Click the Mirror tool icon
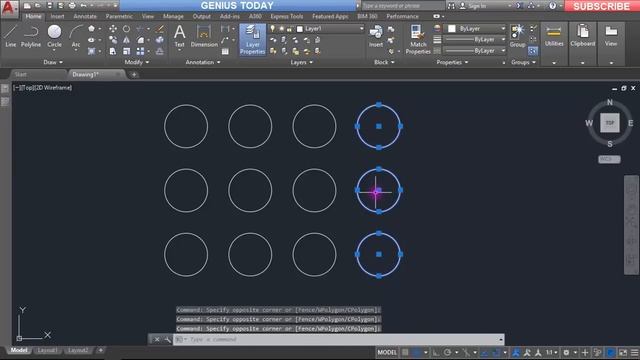Viewport: 640px width, 360px height. coord(127,40)
